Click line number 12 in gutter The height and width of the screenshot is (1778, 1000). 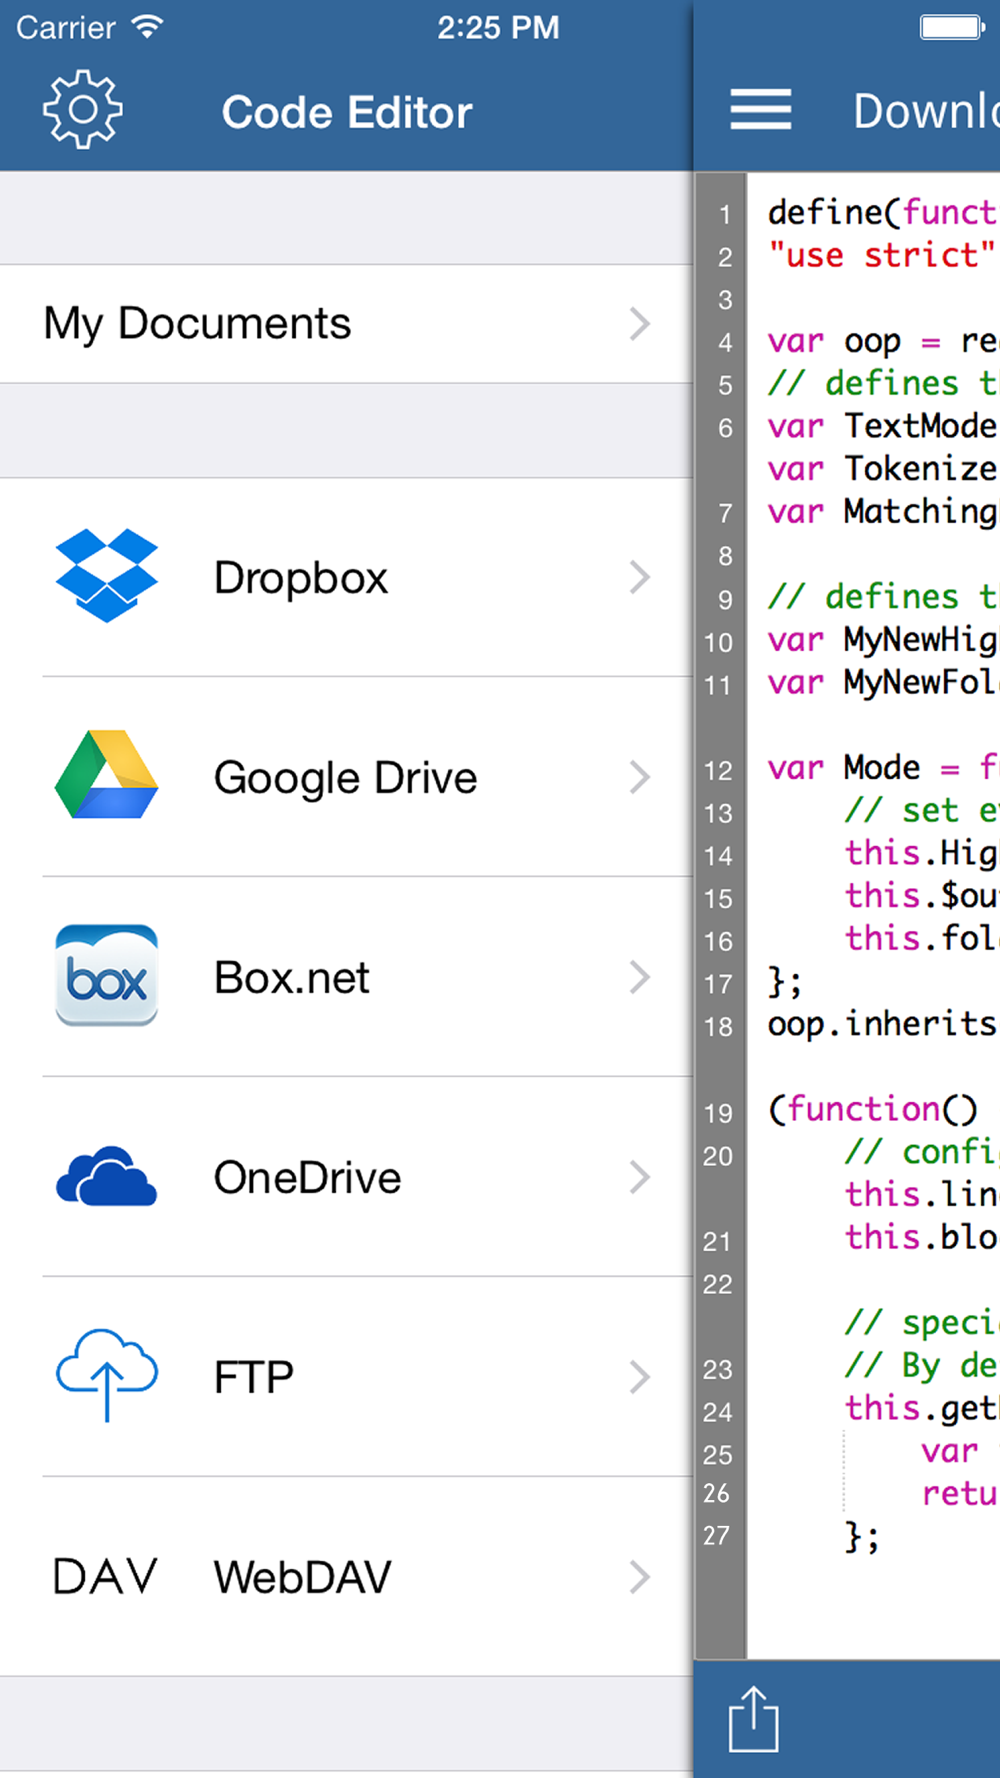click(x=718, y=770)
